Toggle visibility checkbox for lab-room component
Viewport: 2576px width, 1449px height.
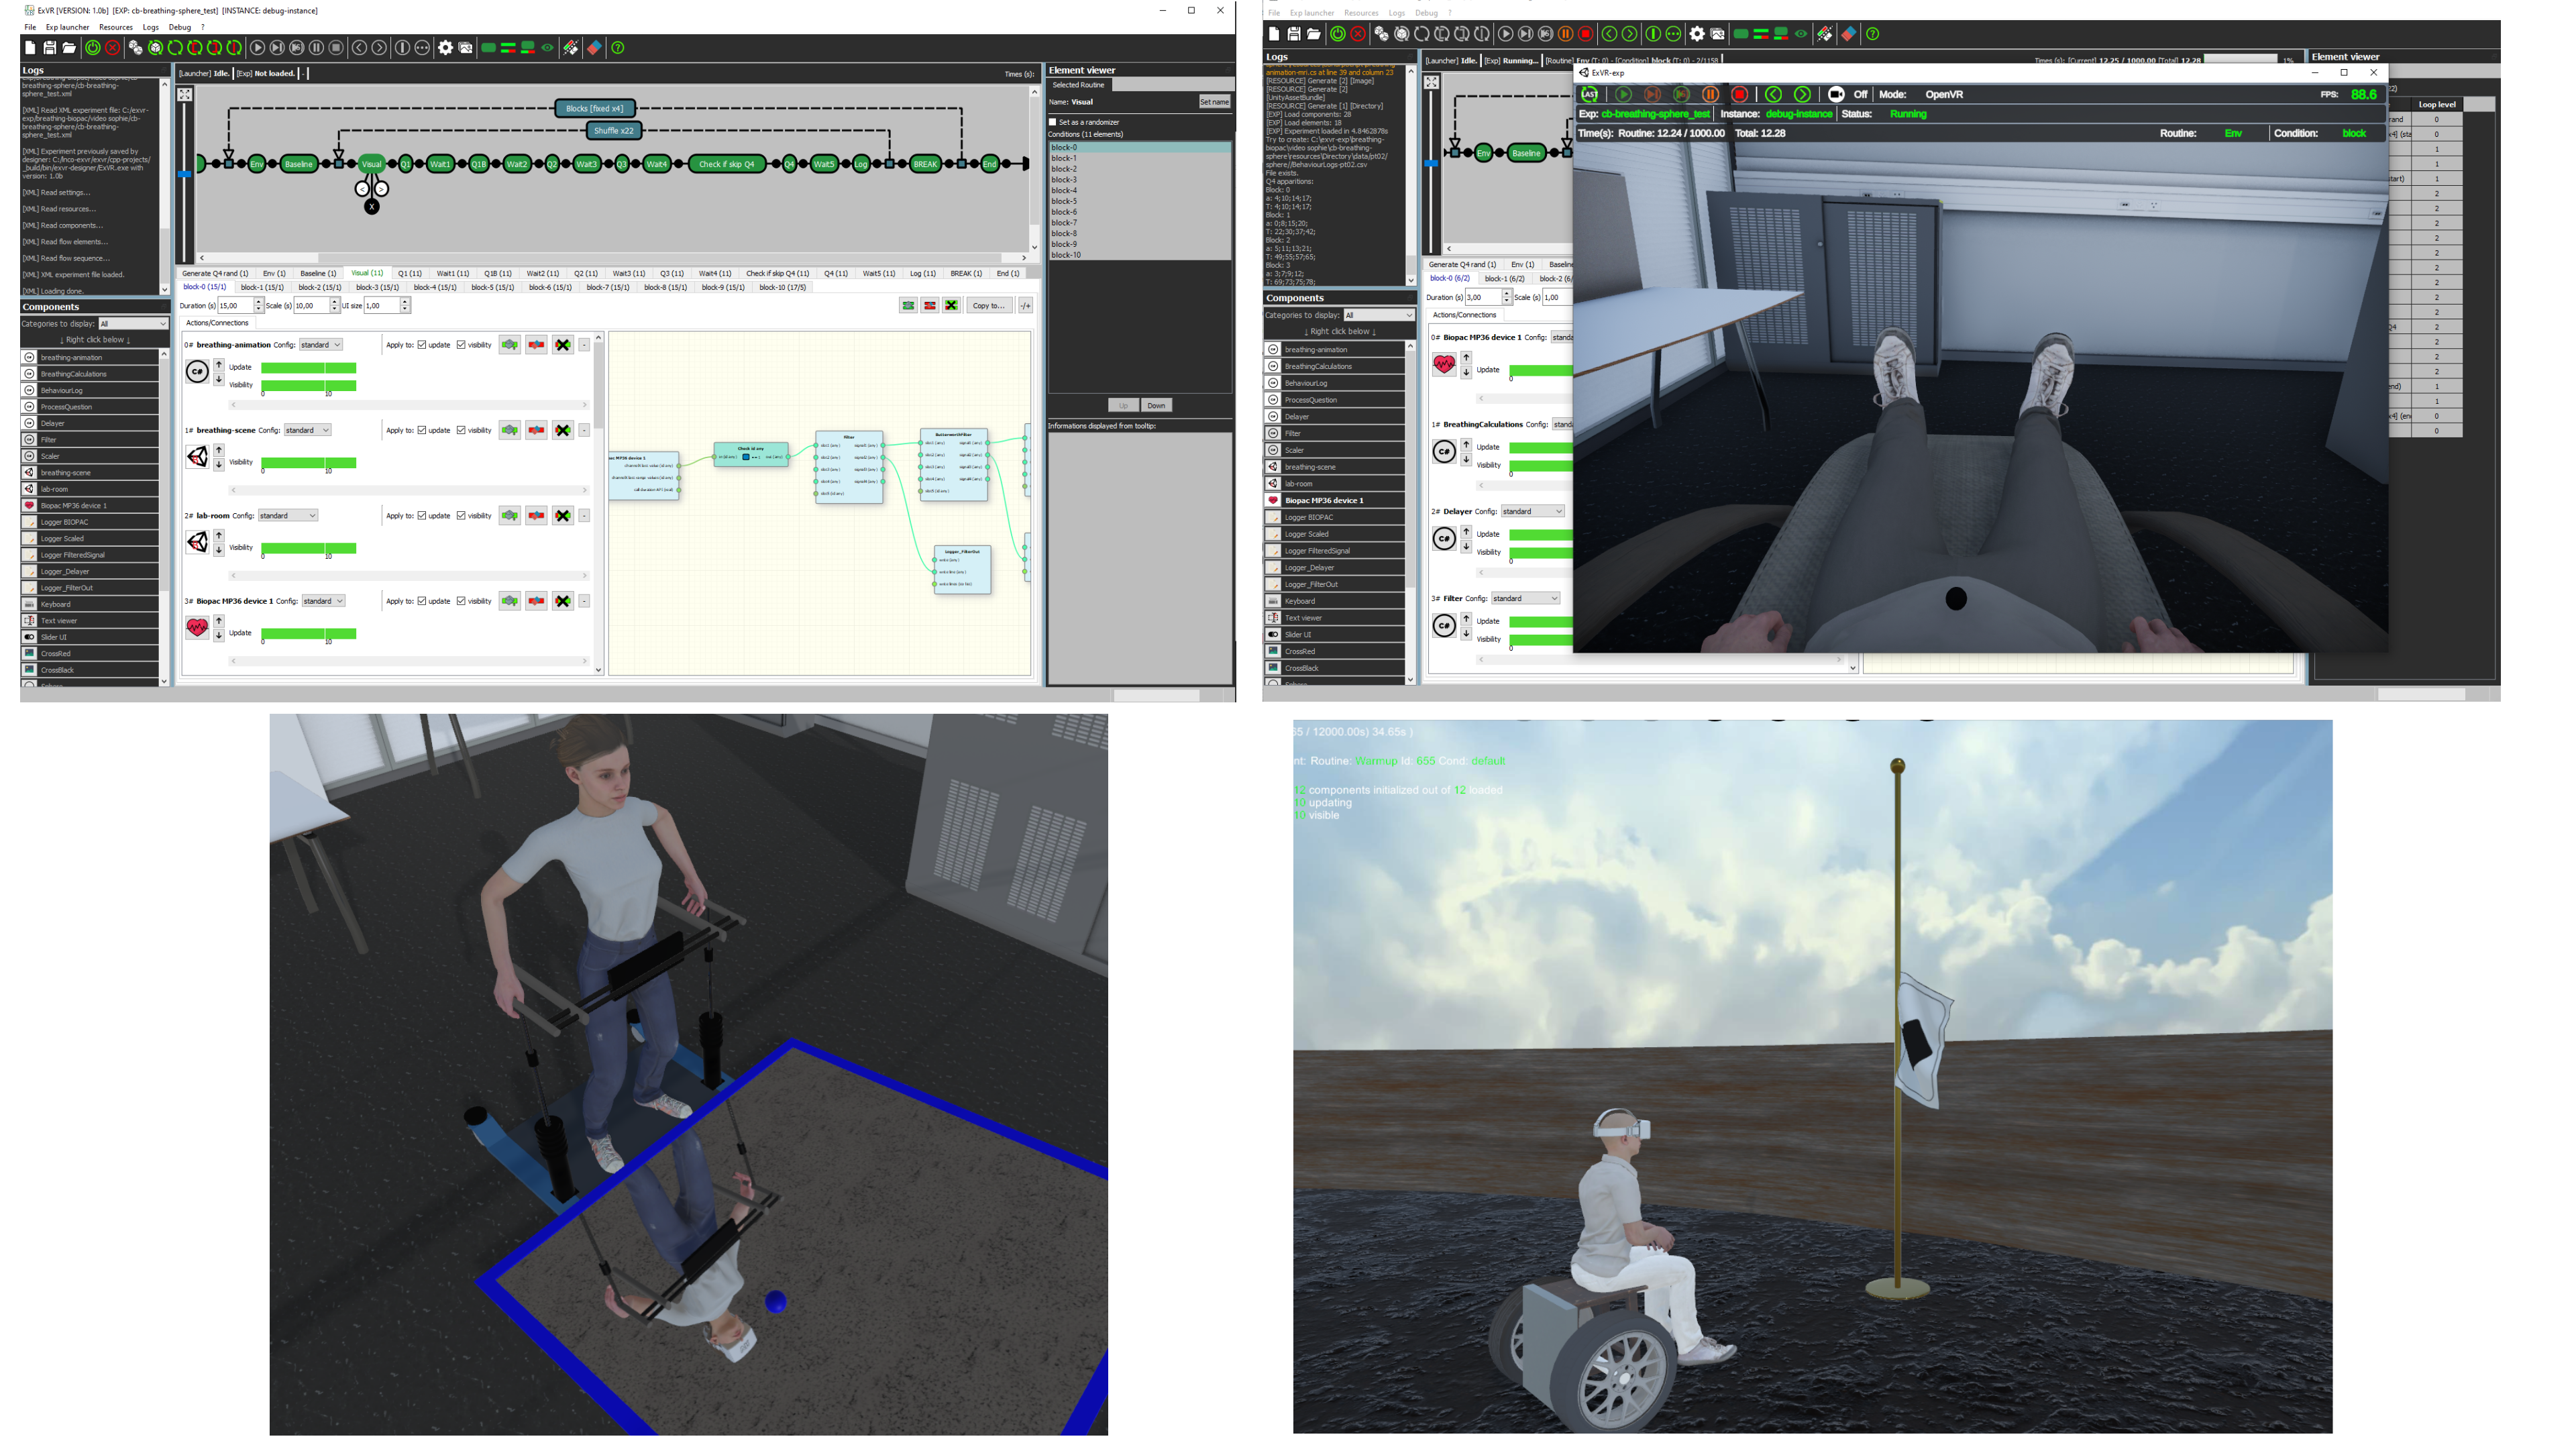[x=461, y=516]
